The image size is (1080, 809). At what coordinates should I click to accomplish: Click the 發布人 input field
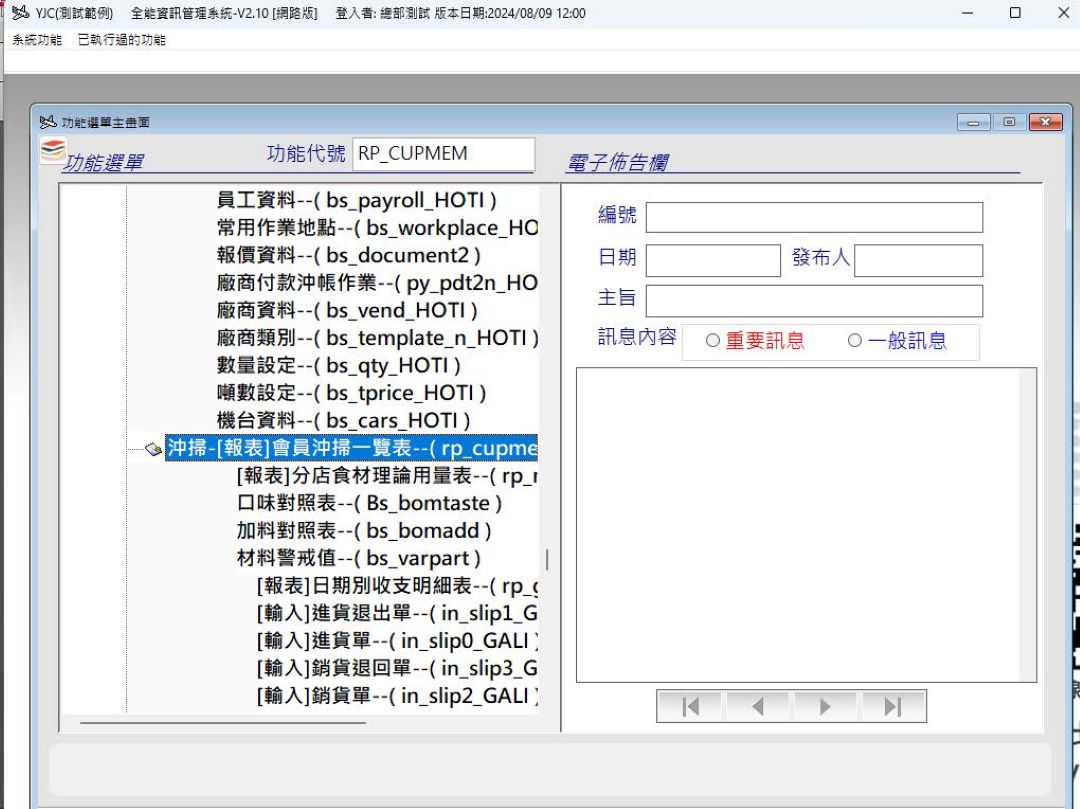click(x=917, y=260)
